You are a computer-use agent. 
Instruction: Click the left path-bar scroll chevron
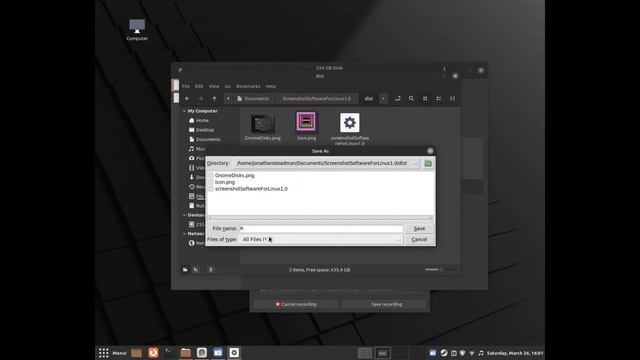click(228, 98)
